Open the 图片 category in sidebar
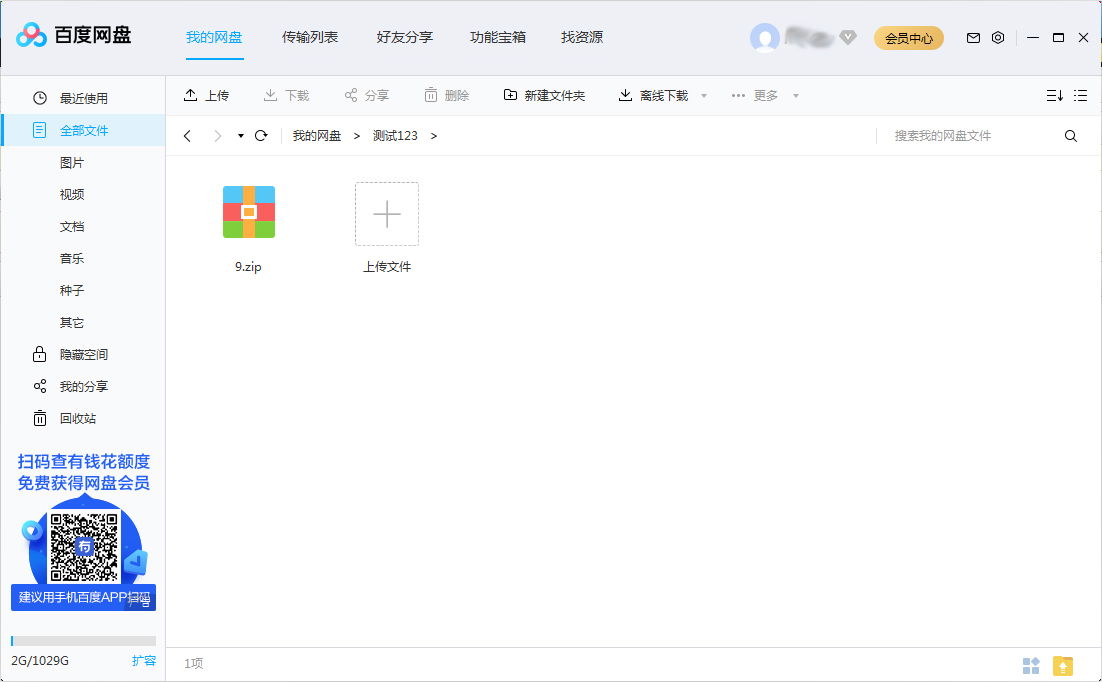The height and width of the screenshot is (682, 1102). pyautogui.click(x=71, y=162)
